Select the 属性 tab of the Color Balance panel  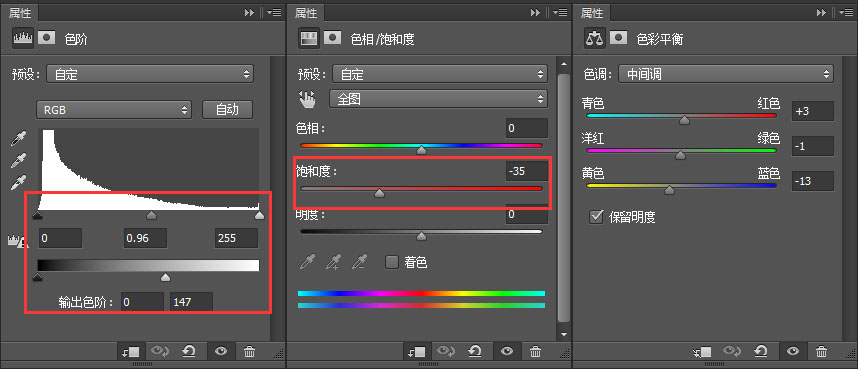[x=592, y=13]
